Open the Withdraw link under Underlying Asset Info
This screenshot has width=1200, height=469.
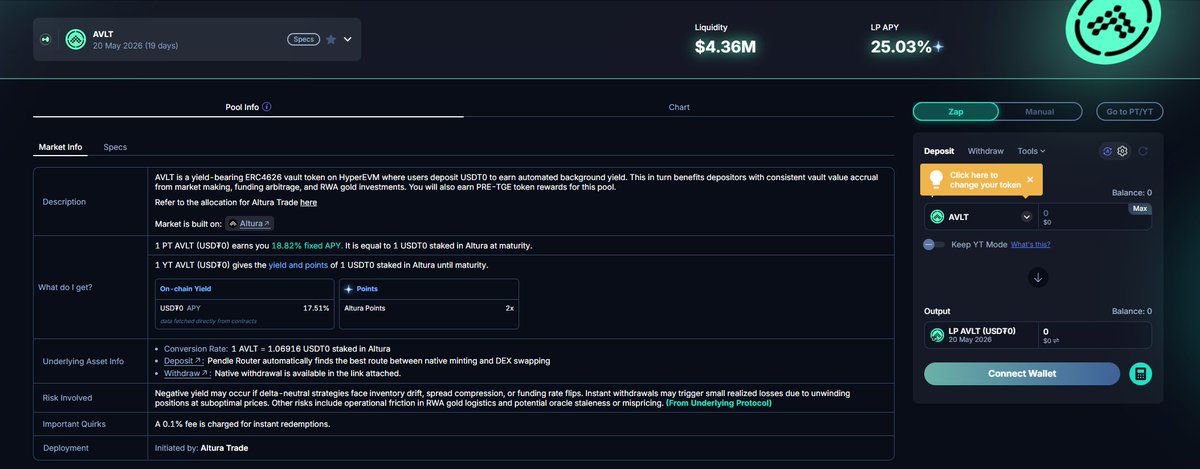click(x=187, y=372)
